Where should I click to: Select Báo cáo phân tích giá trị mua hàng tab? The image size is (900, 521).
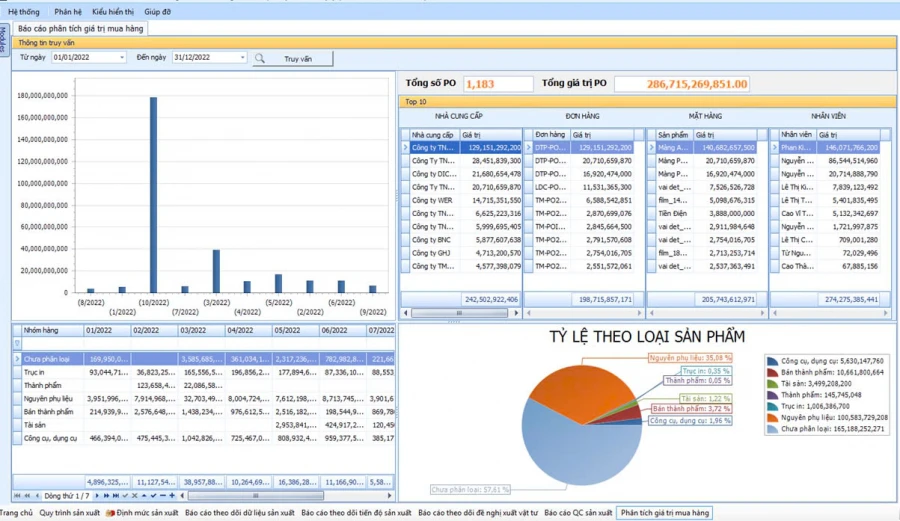(x=80, y=29)
